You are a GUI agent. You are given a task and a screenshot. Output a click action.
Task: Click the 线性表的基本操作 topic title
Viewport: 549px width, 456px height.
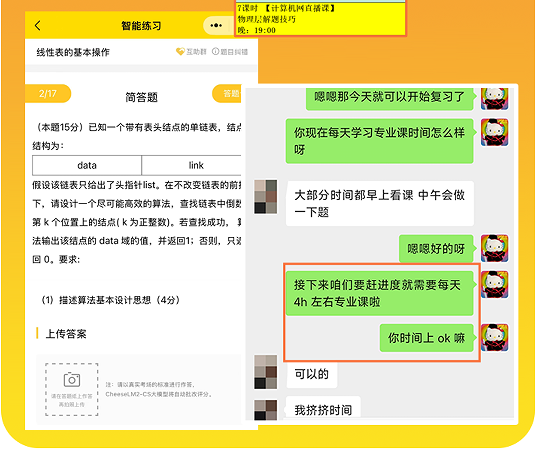[73, 52]
